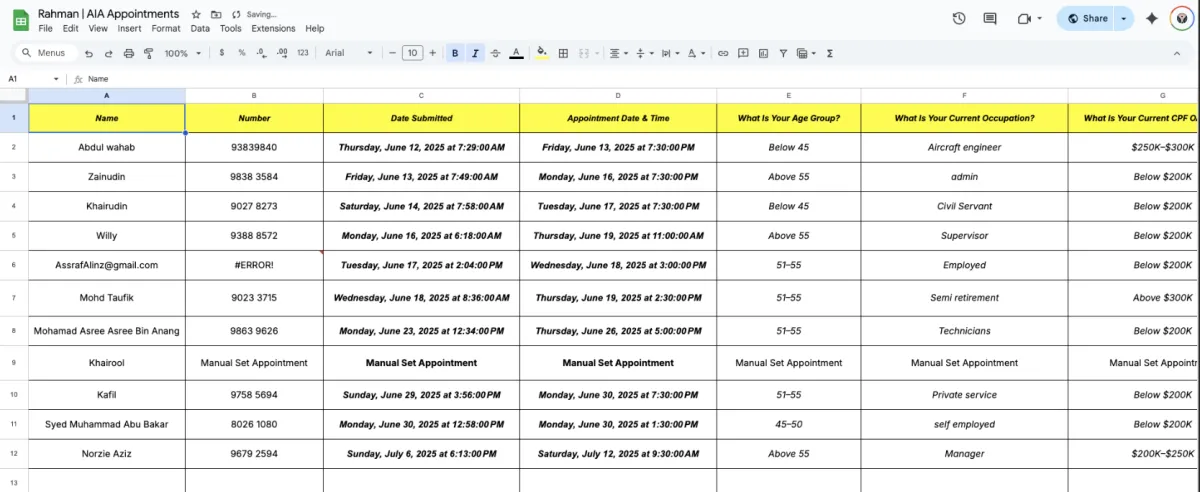Click the redo arrow icon
This screenshot has height=492, width=1200.
[109, 53]
